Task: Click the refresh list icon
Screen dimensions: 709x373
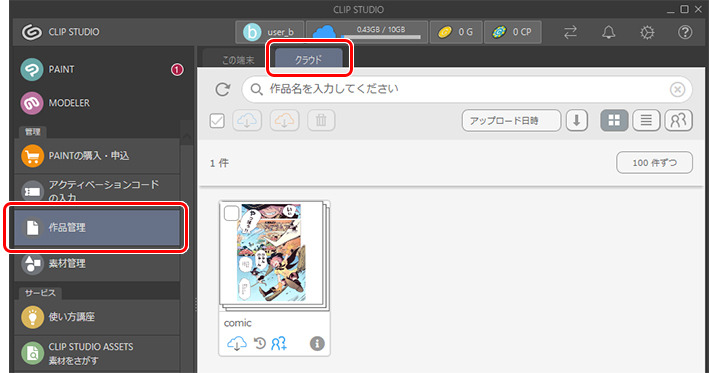Action: 222,89
